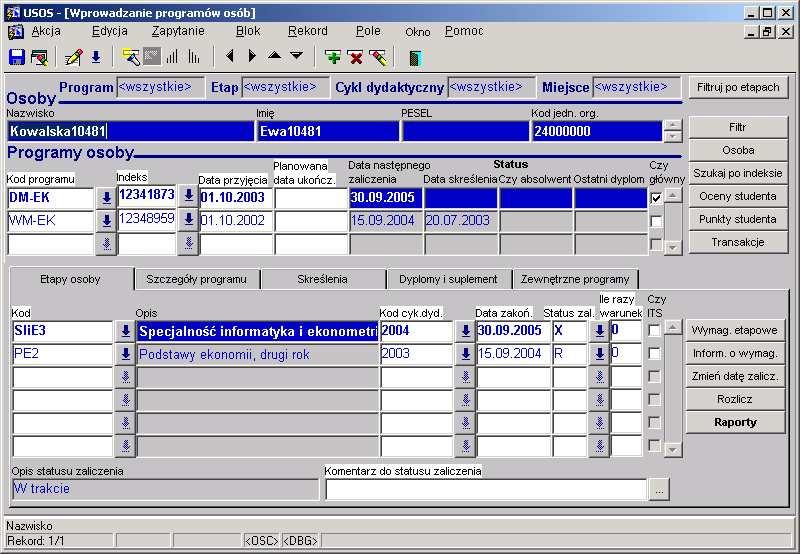800x554 pixels.
Task: Click the ascending bars sort icon
Action: point(172,56)
